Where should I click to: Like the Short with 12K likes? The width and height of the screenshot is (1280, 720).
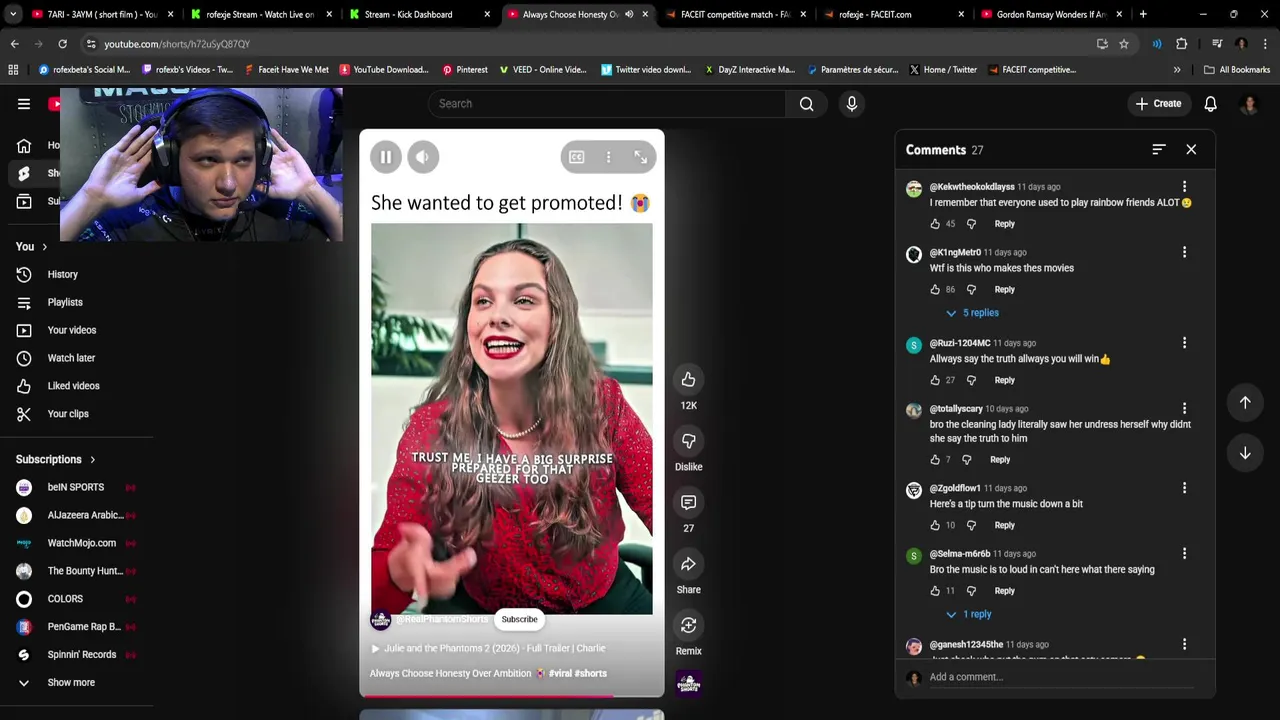(x=688, y=379)
